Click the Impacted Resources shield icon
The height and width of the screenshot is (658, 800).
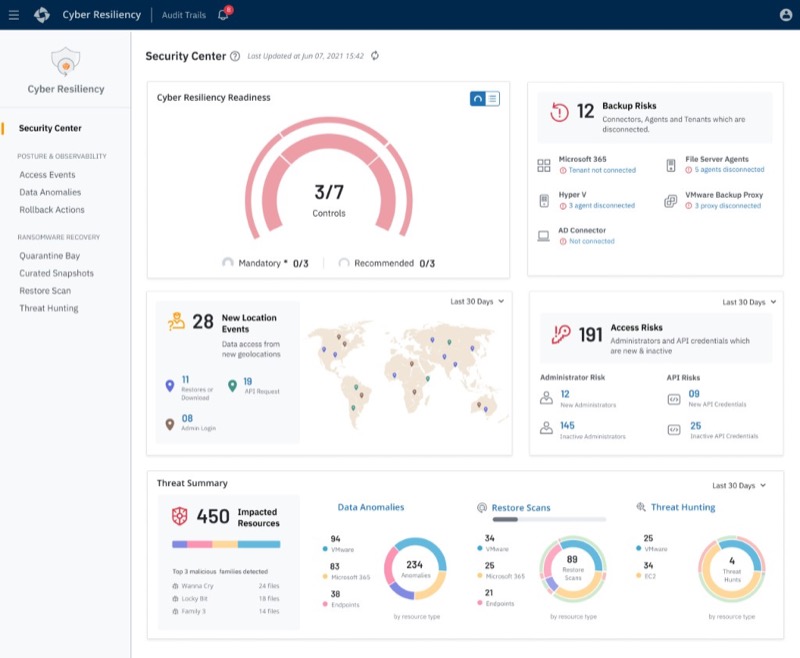coord(179,516)
